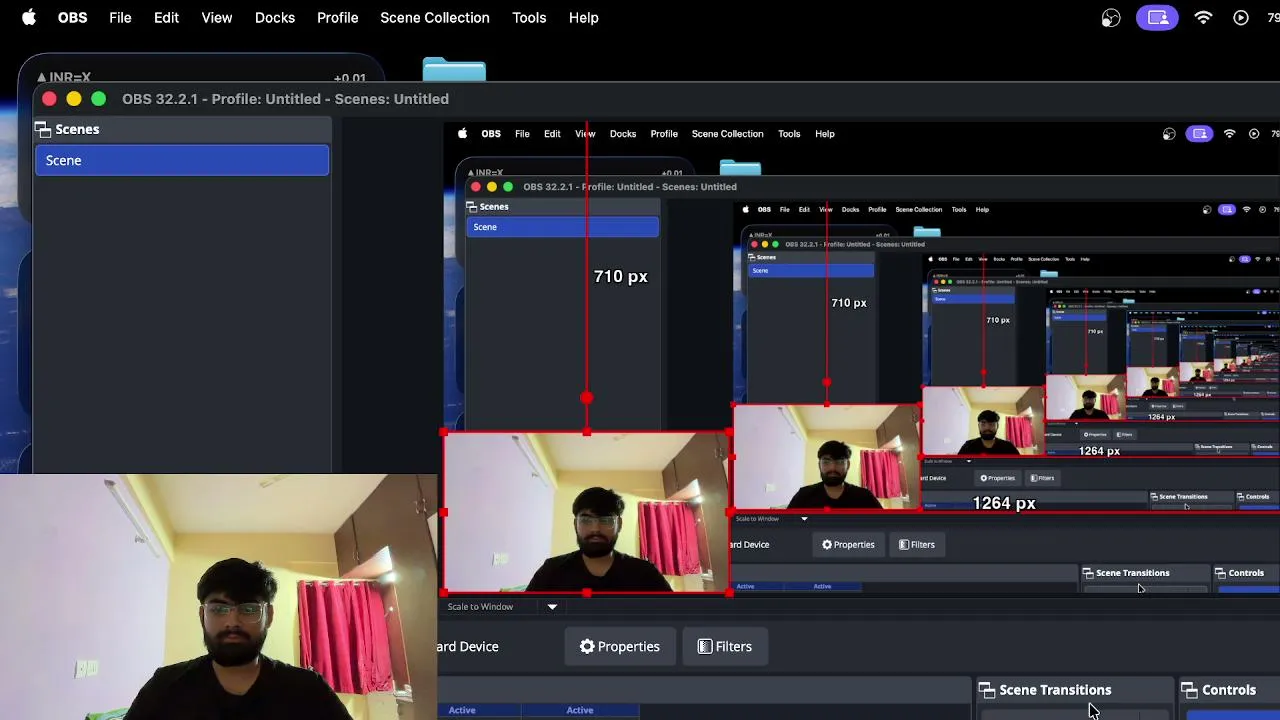Open the Profile menu
Image resolution: width=1280 pixels, height=720 pixels.
coord(338,17)
